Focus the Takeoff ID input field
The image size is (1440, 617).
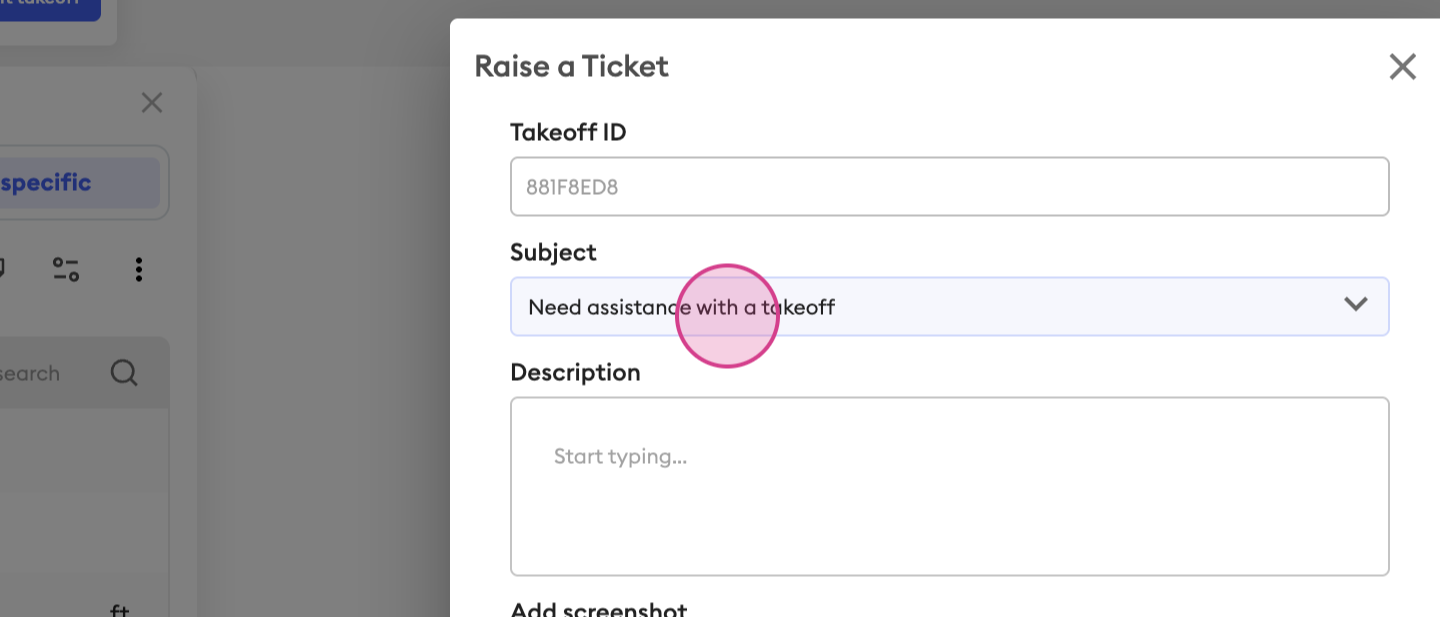coord(949,186)
